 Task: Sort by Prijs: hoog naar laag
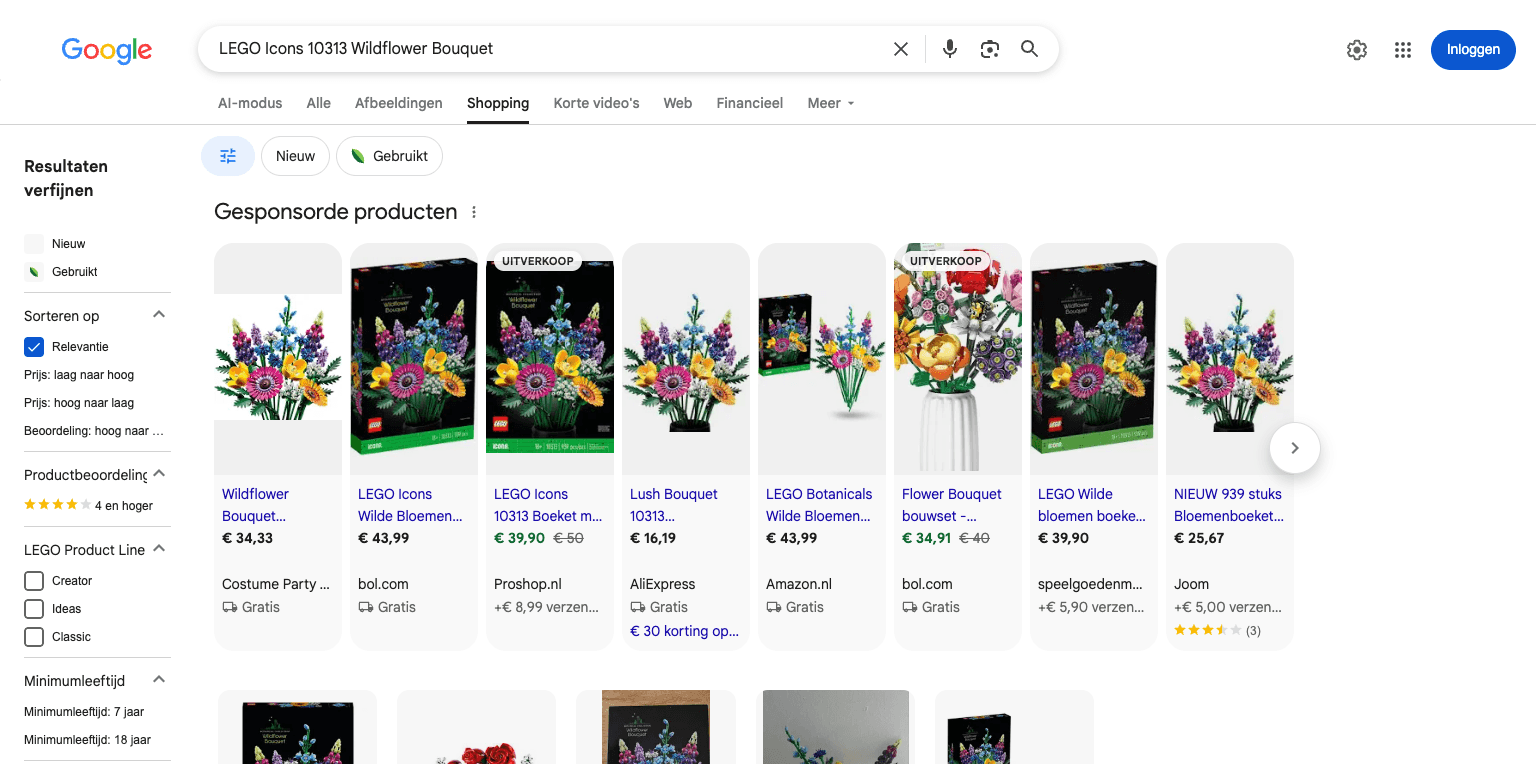pos(79,403)
